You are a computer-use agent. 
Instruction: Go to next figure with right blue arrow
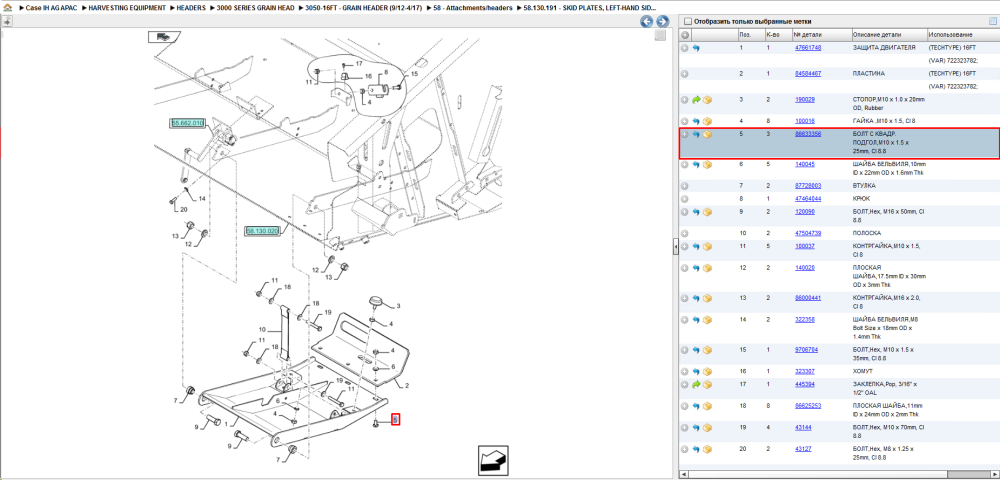663,22
